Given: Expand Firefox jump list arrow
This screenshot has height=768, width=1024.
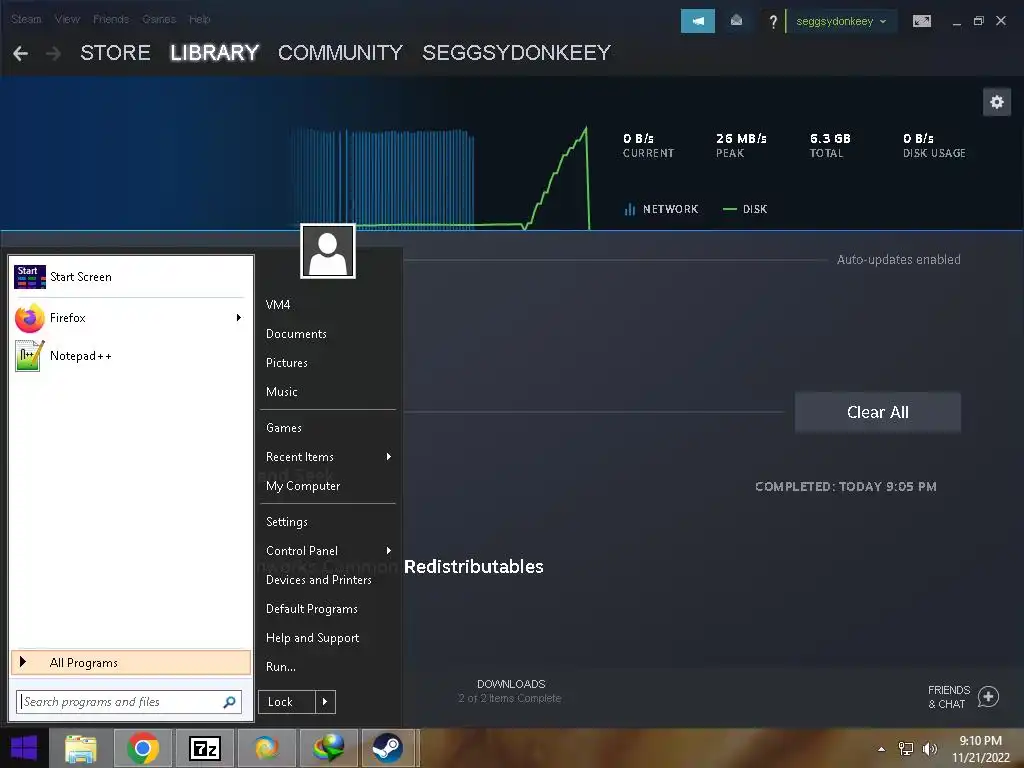Looking at the screenshot, I should point(239,318).
